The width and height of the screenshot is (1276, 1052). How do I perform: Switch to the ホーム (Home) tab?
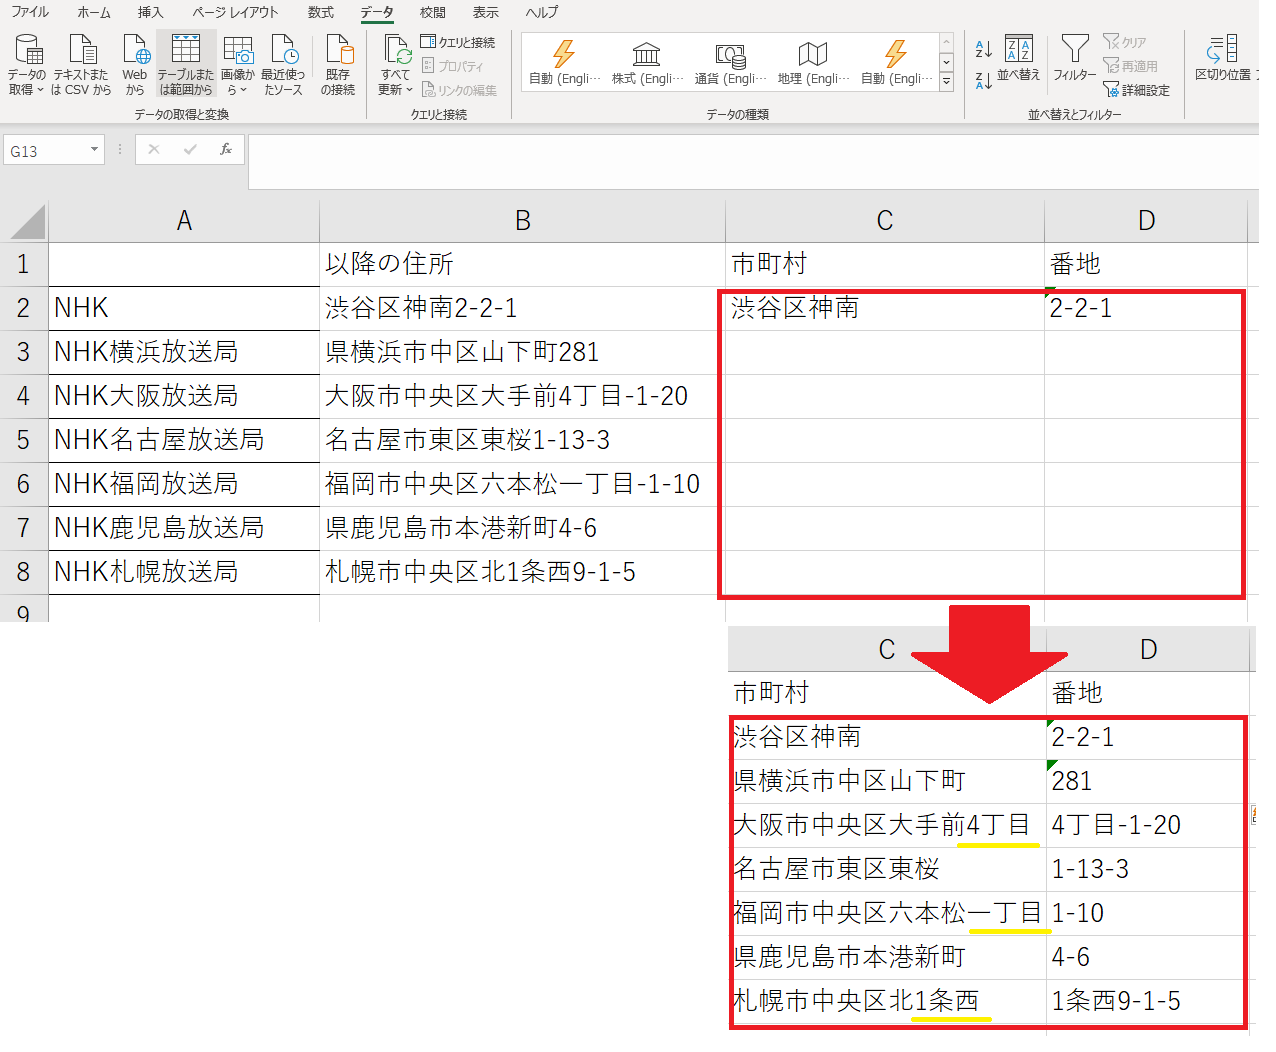[x=94, y=12]
